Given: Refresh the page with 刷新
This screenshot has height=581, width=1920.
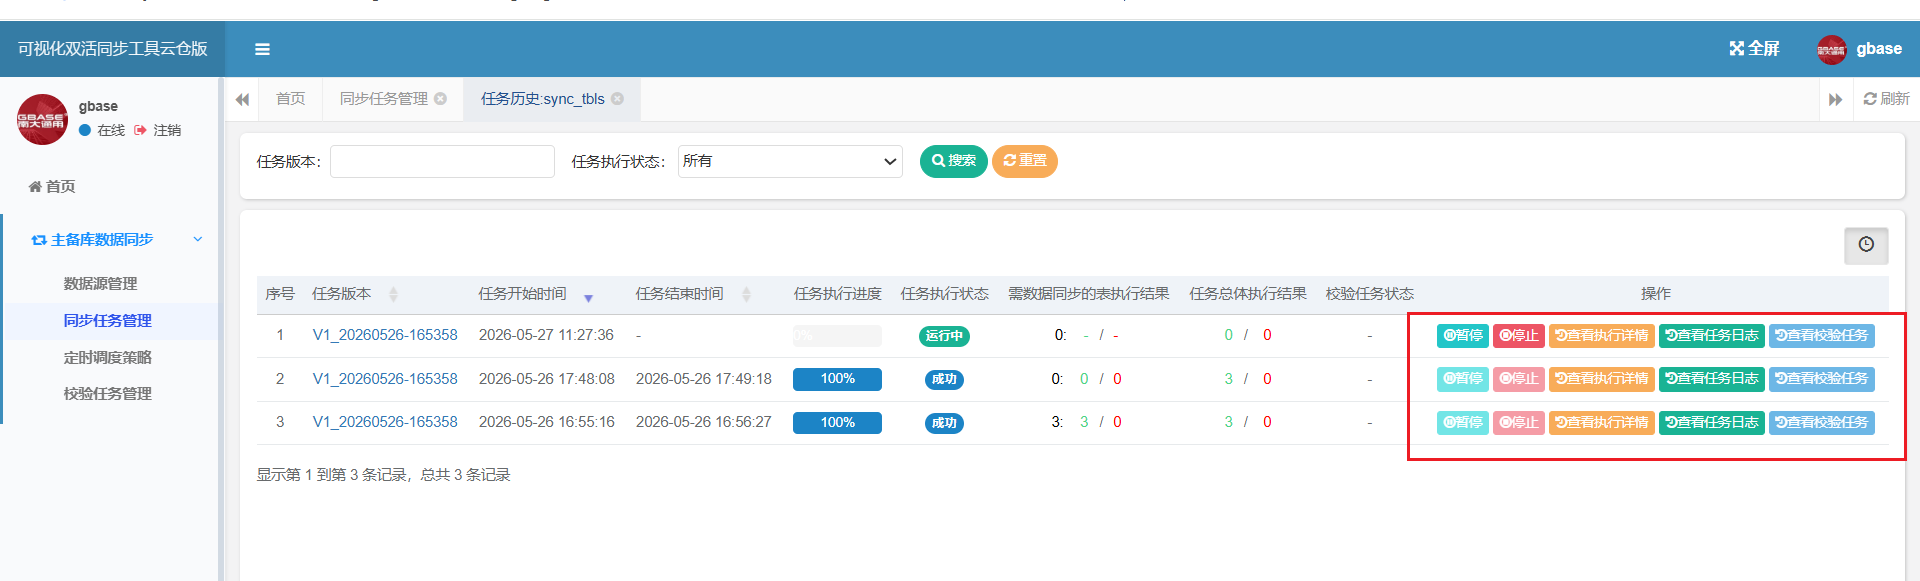Looking at the screenshot, I should pos(1886,99).
